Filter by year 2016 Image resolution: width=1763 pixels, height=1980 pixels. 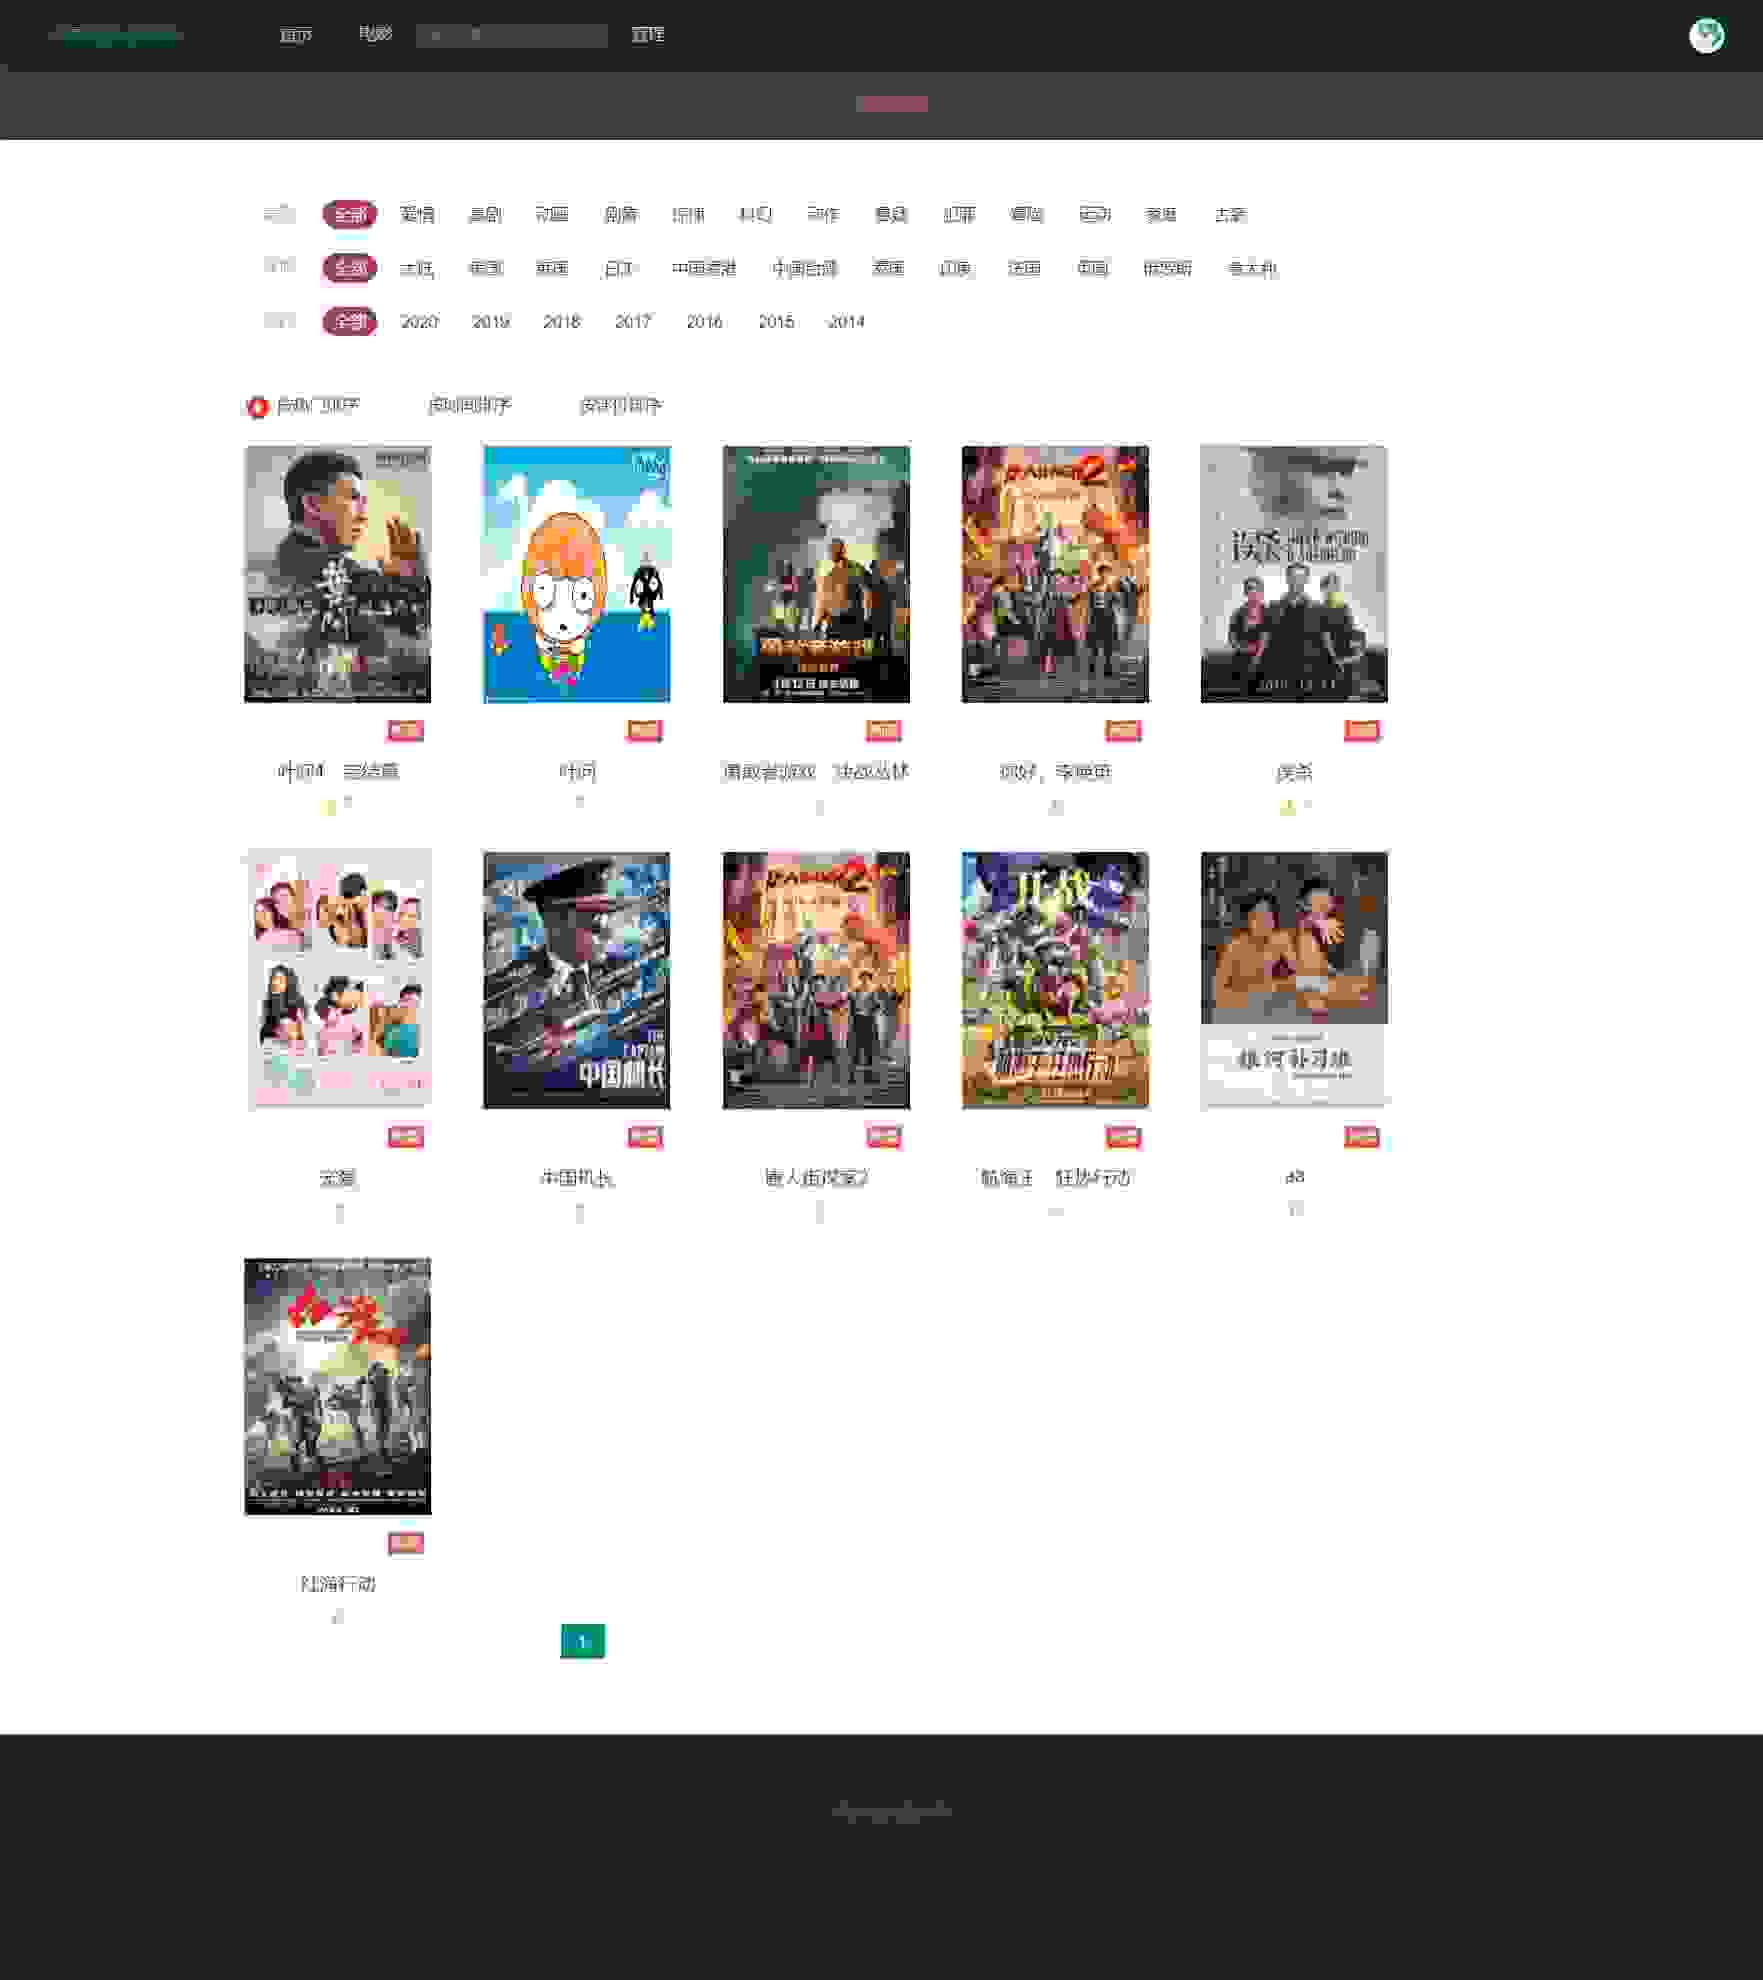click(x=705, y=321)
